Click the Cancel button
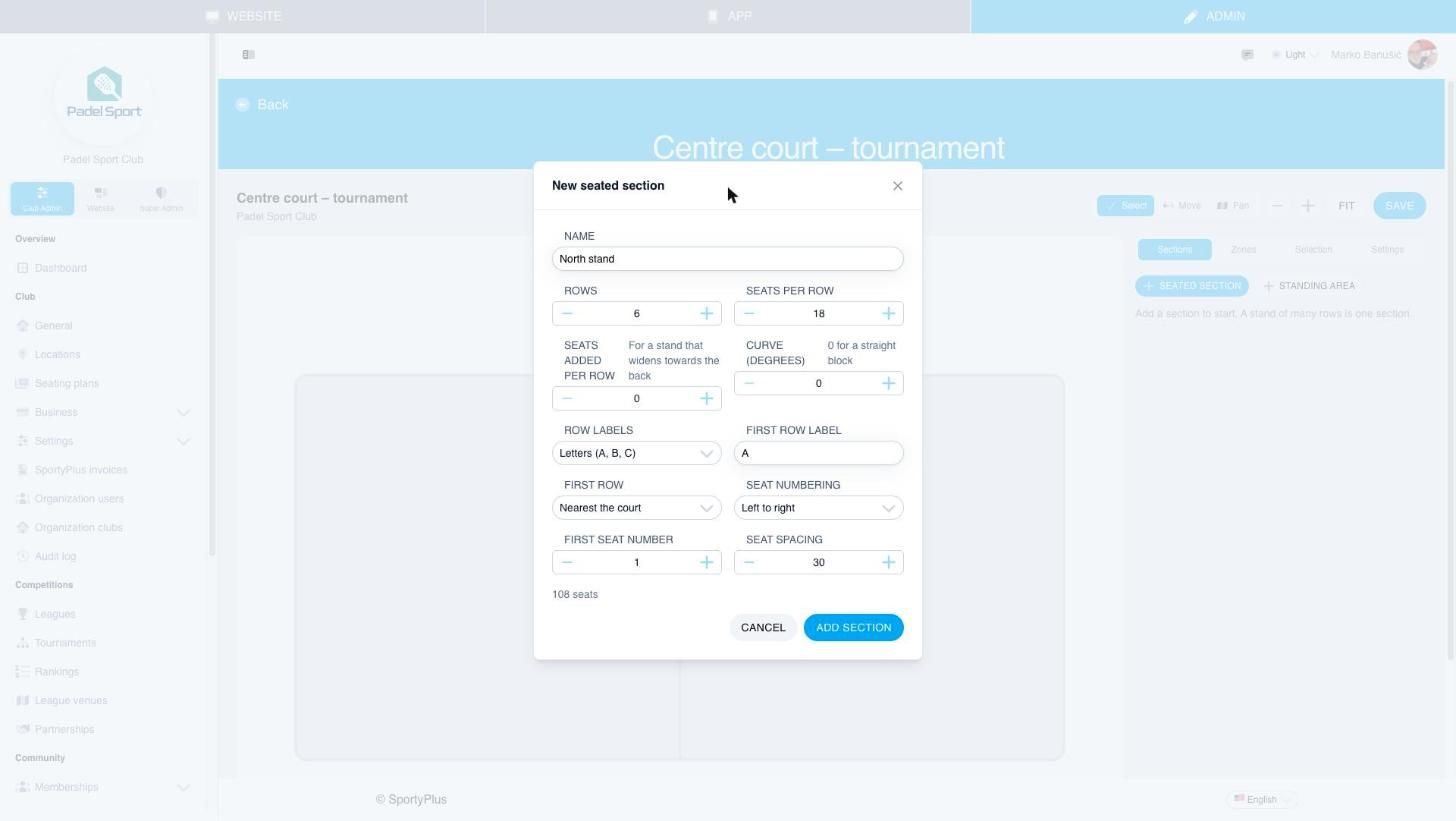This screenshot has height=821, width=1456. 763,628
